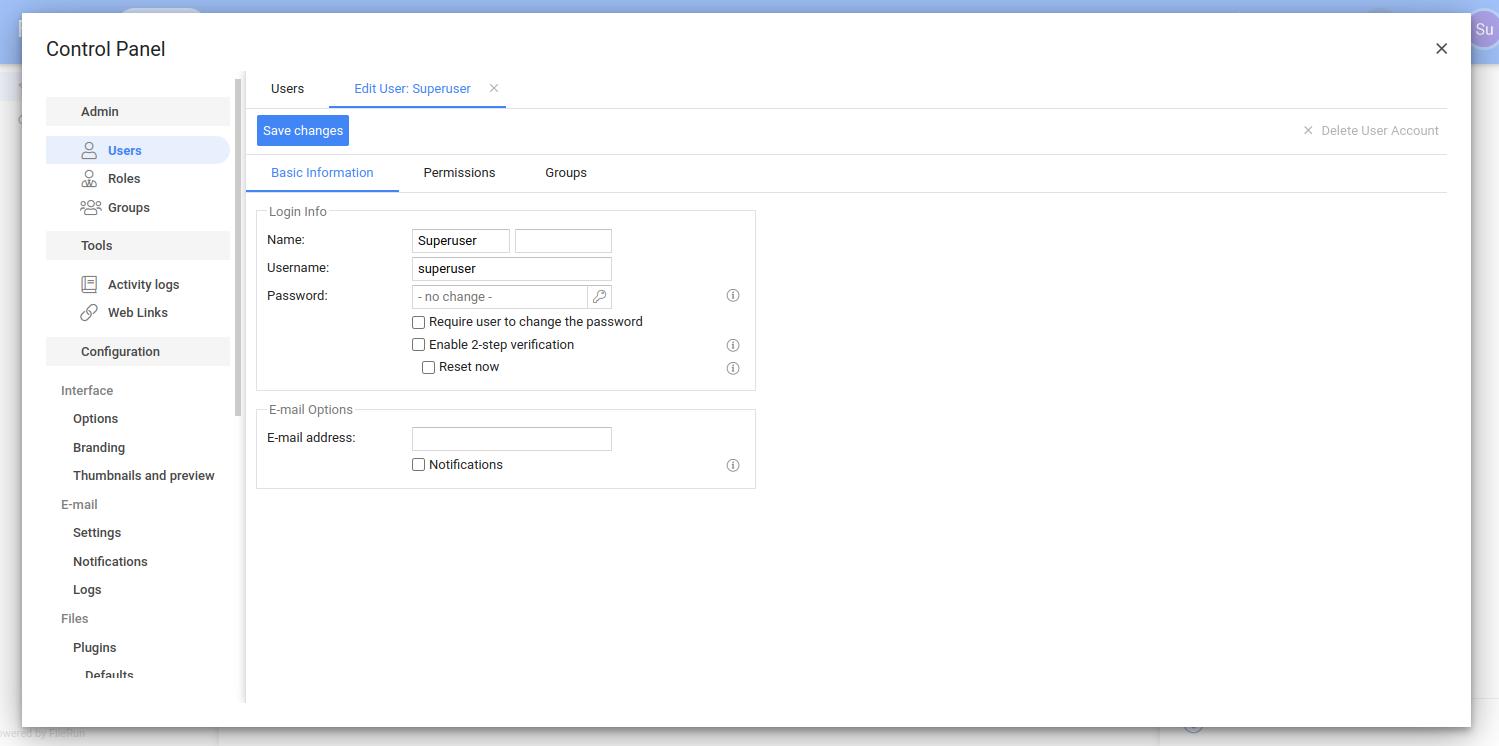Toggle Enable 2-step verification checkbox
Screen dimensions: 1499x746
419,345
